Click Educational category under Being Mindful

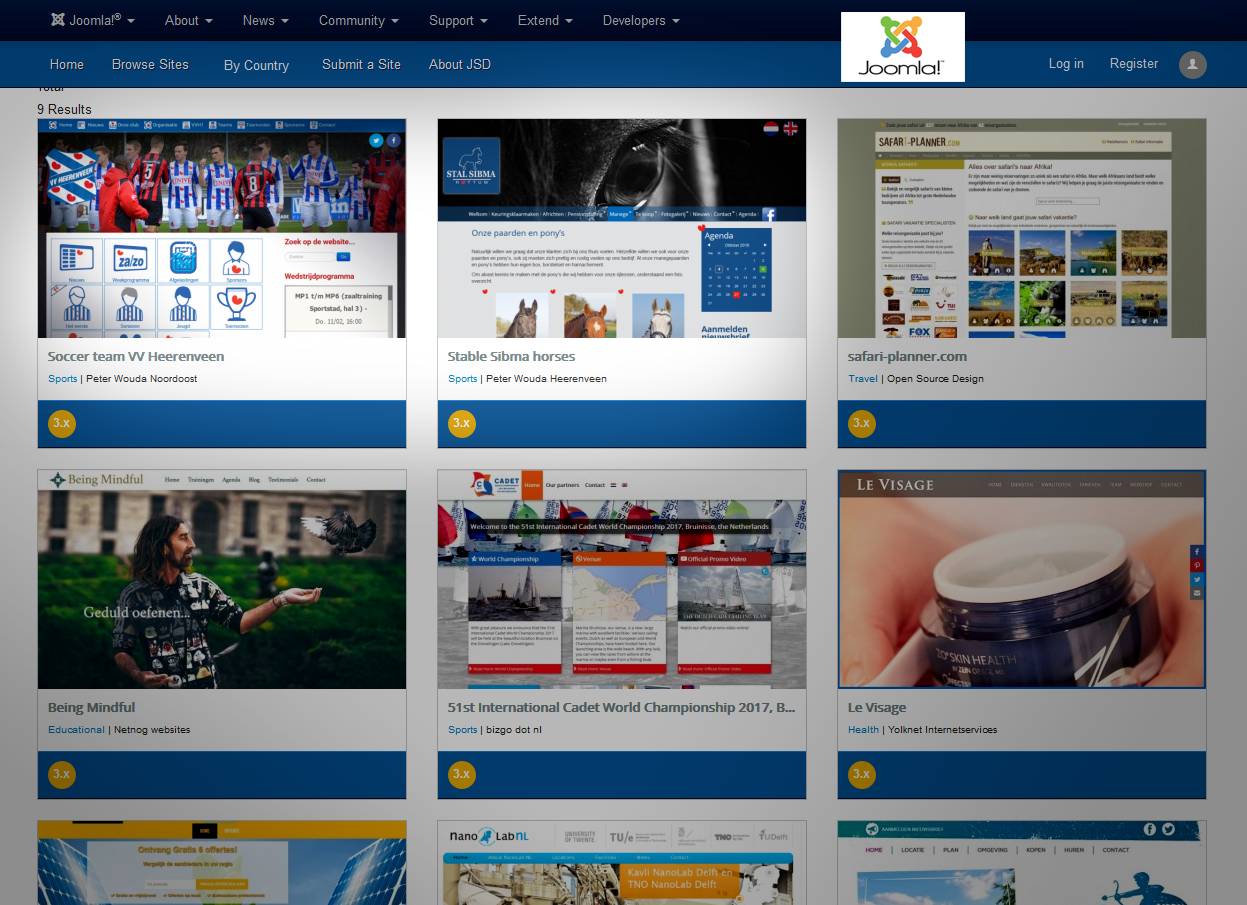click(x=76, y=730)
